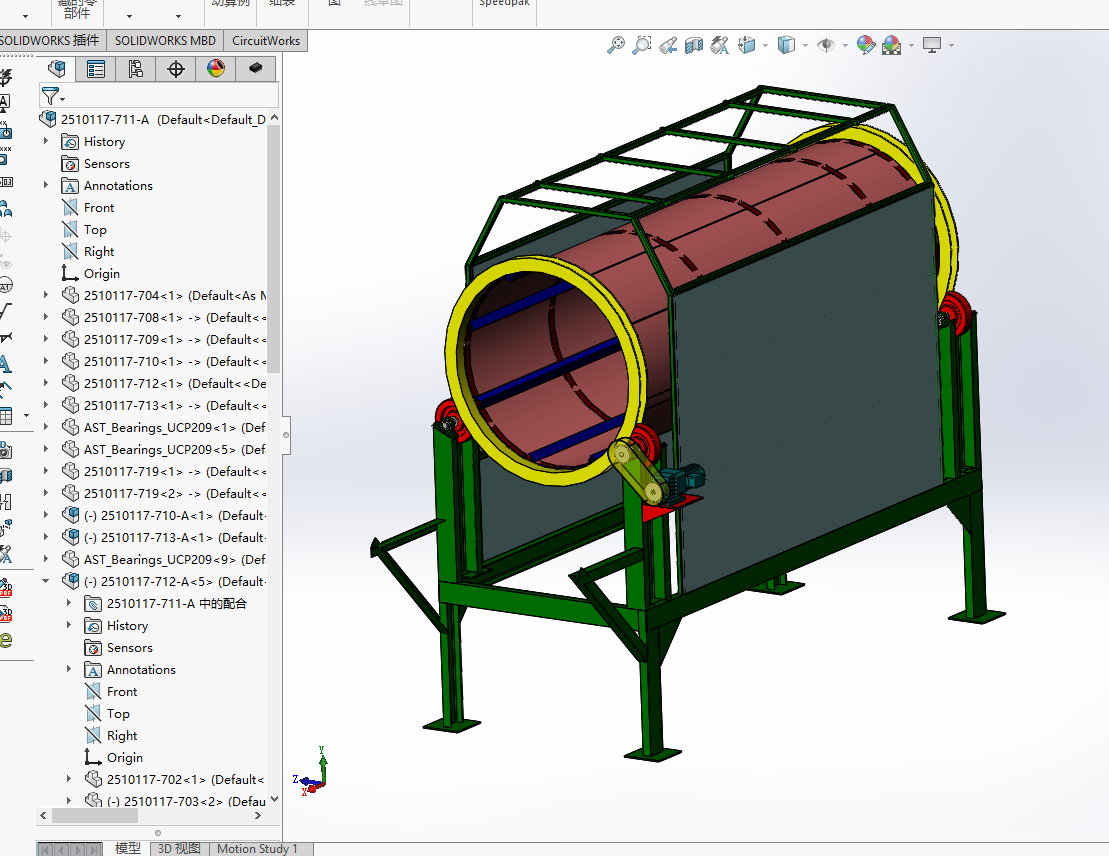Screen dimensions: 1109x856
Task: Expand the History folder at the top
Action: click(46, 142)
